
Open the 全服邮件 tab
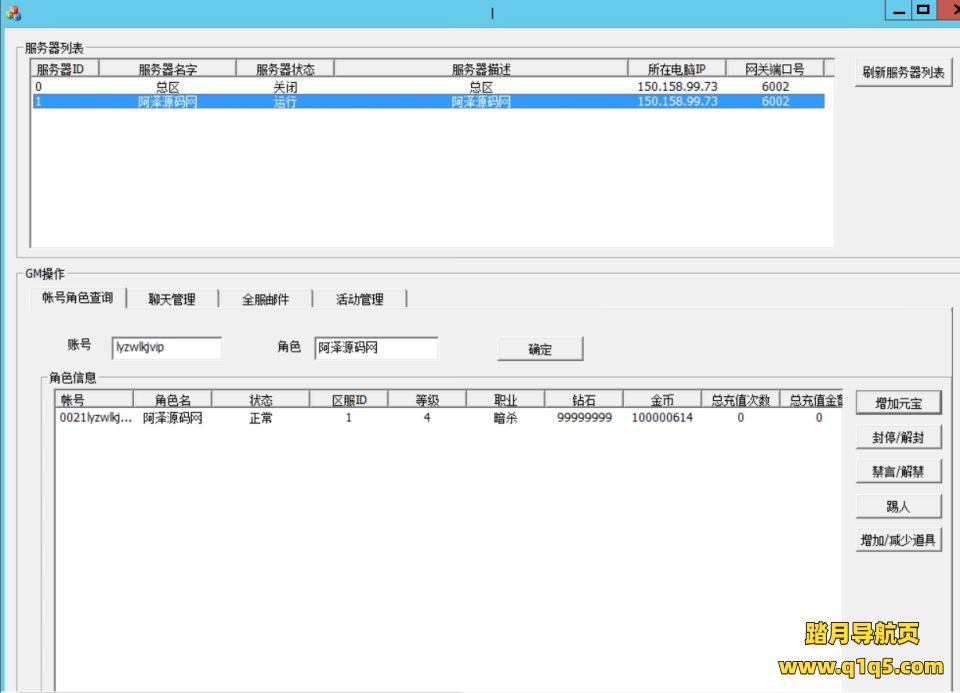coord(265,299)
